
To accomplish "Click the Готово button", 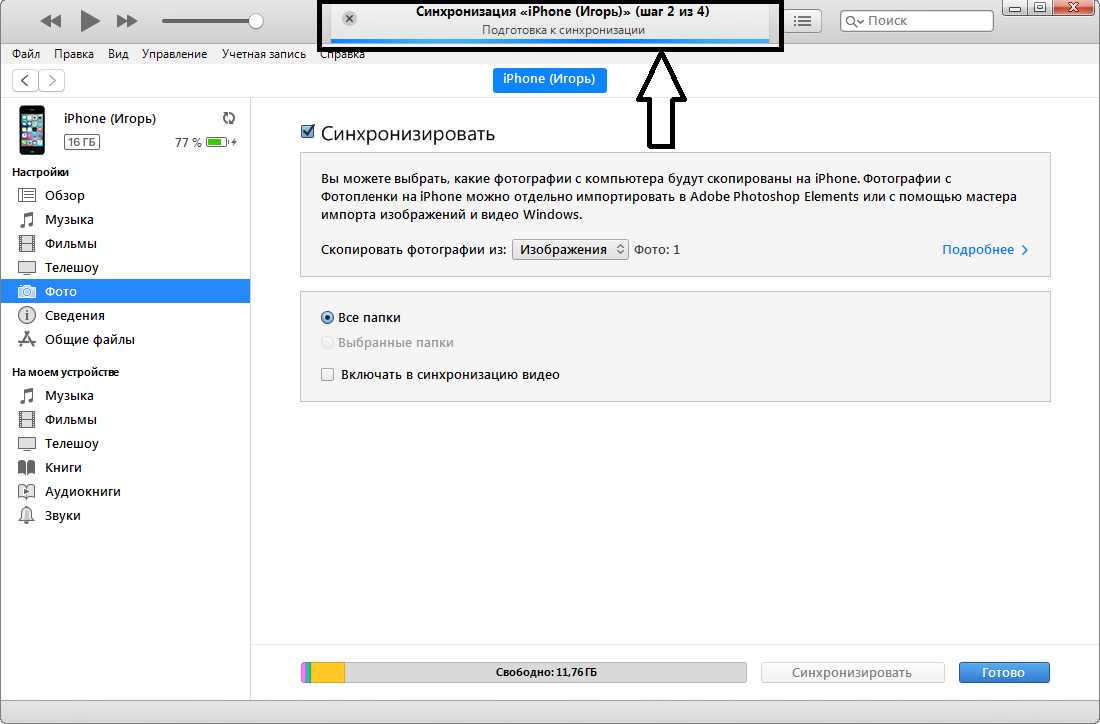I will (1004, 672).
